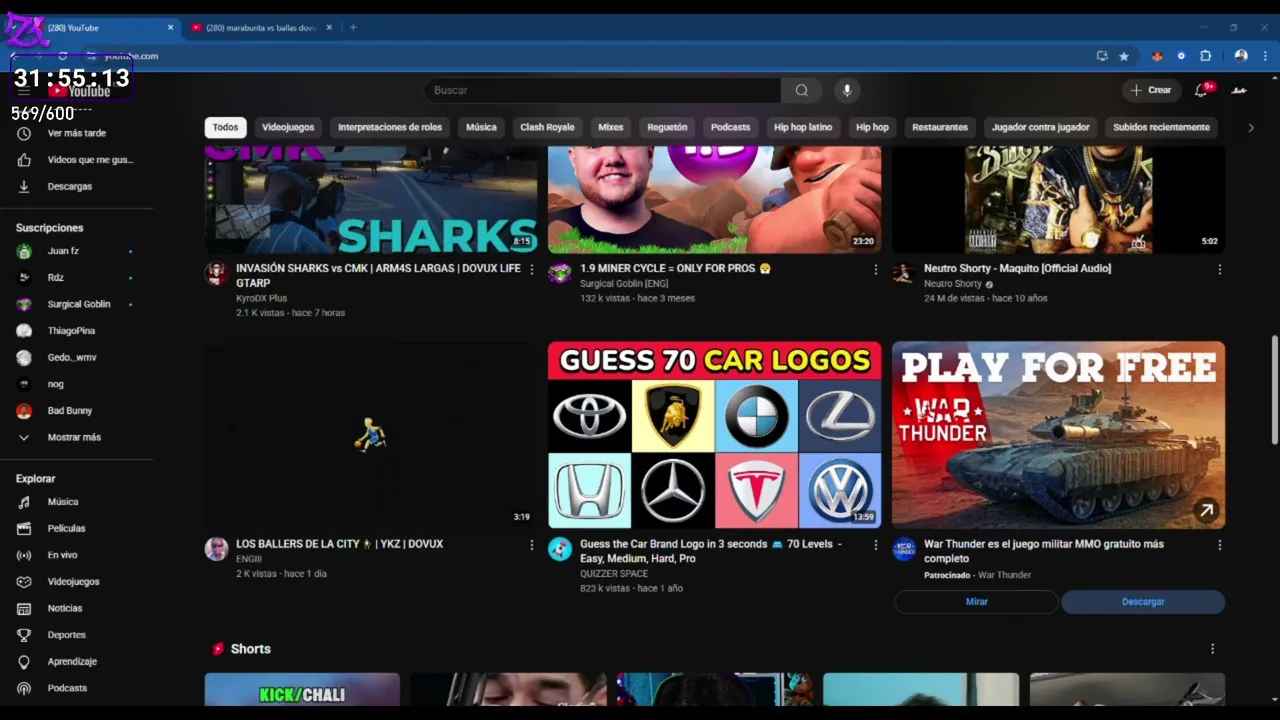Open options for Los Ballers video
The height and width of the screenshot is (720, 1280).
531,545
